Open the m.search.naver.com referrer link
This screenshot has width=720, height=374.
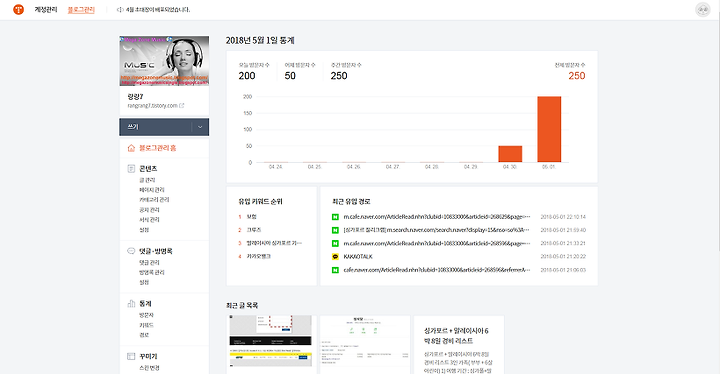pos(436,230)
